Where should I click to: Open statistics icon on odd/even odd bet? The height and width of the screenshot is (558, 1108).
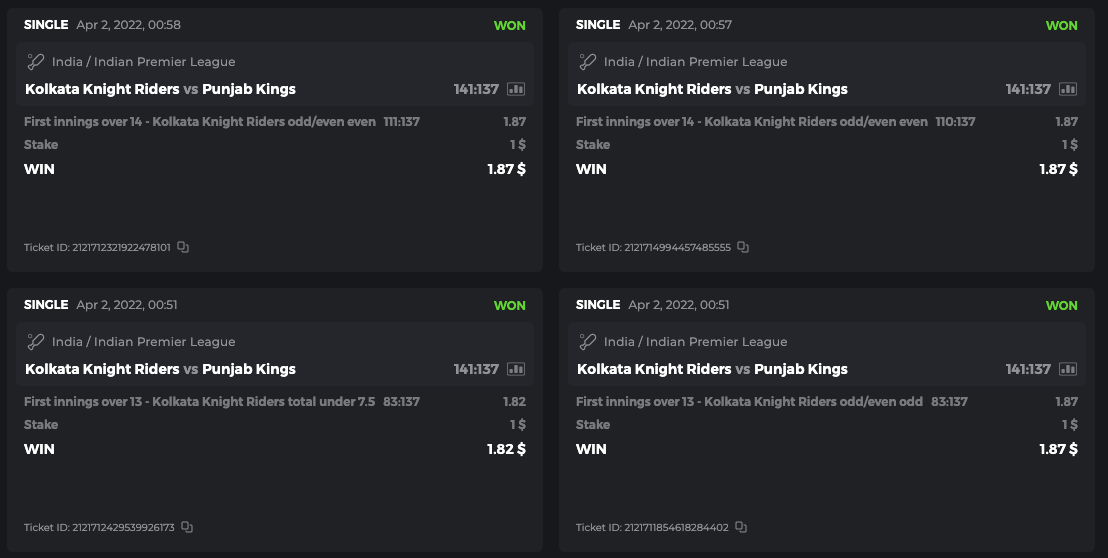coord(1068,369)
